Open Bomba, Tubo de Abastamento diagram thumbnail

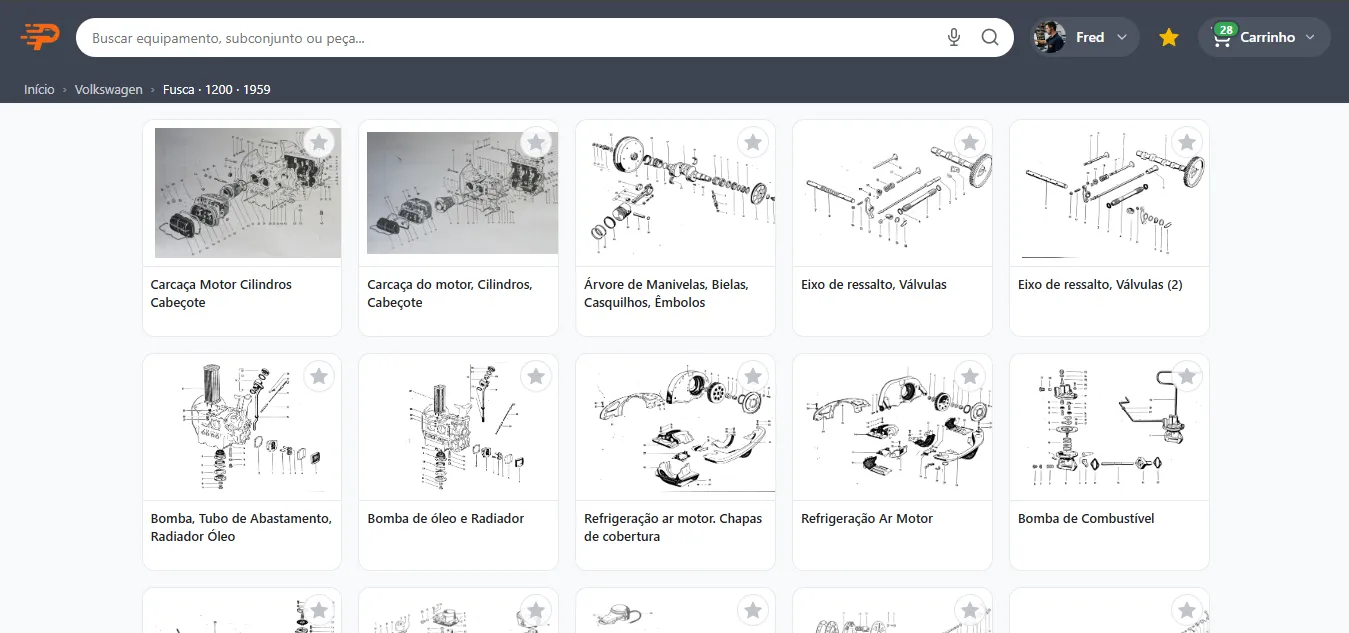(x=242, y=427)
